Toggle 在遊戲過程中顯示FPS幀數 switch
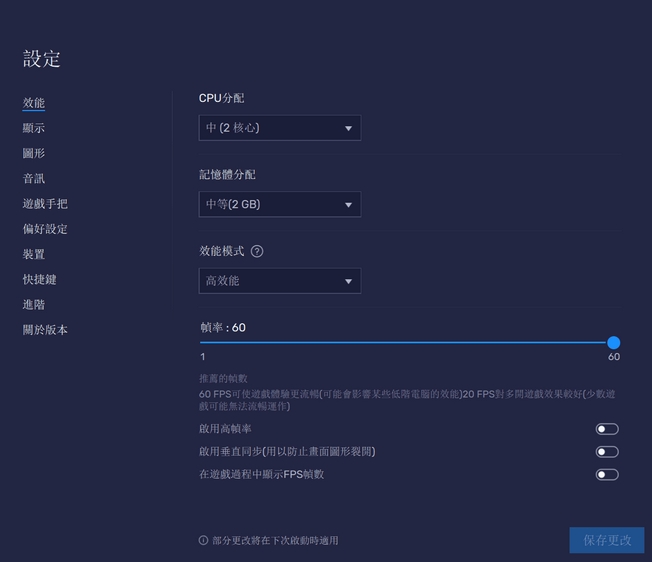This screenshot has width=652, height=562. (607, 475)
